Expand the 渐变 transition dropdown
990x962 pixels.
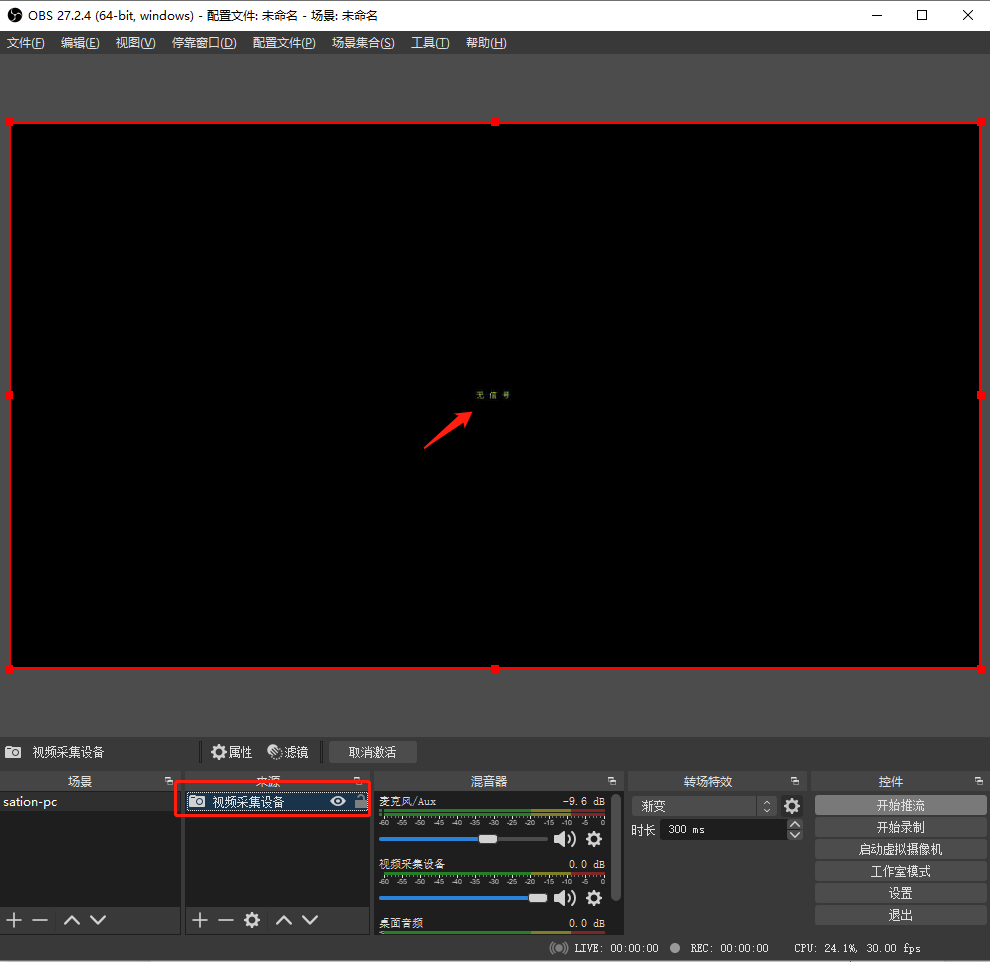pyautogui.click(x=767, y=806)
